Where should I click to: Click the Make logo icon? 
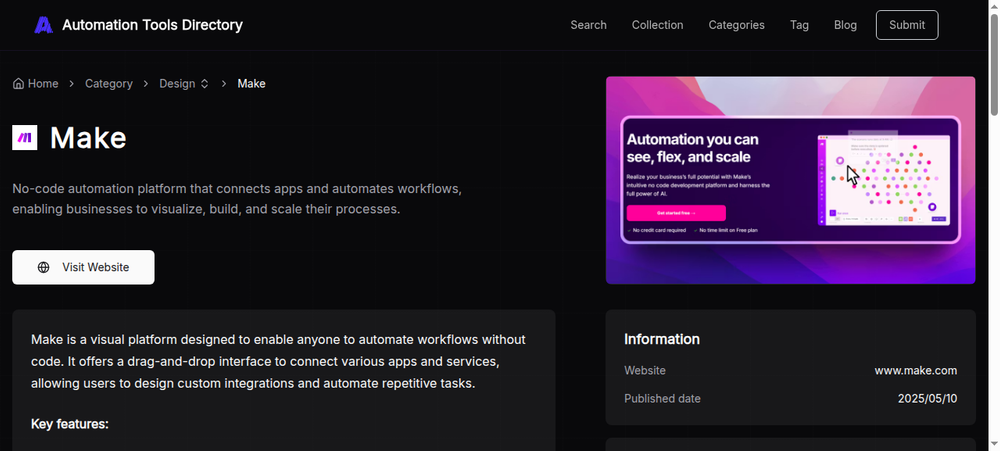click(25, 138)
